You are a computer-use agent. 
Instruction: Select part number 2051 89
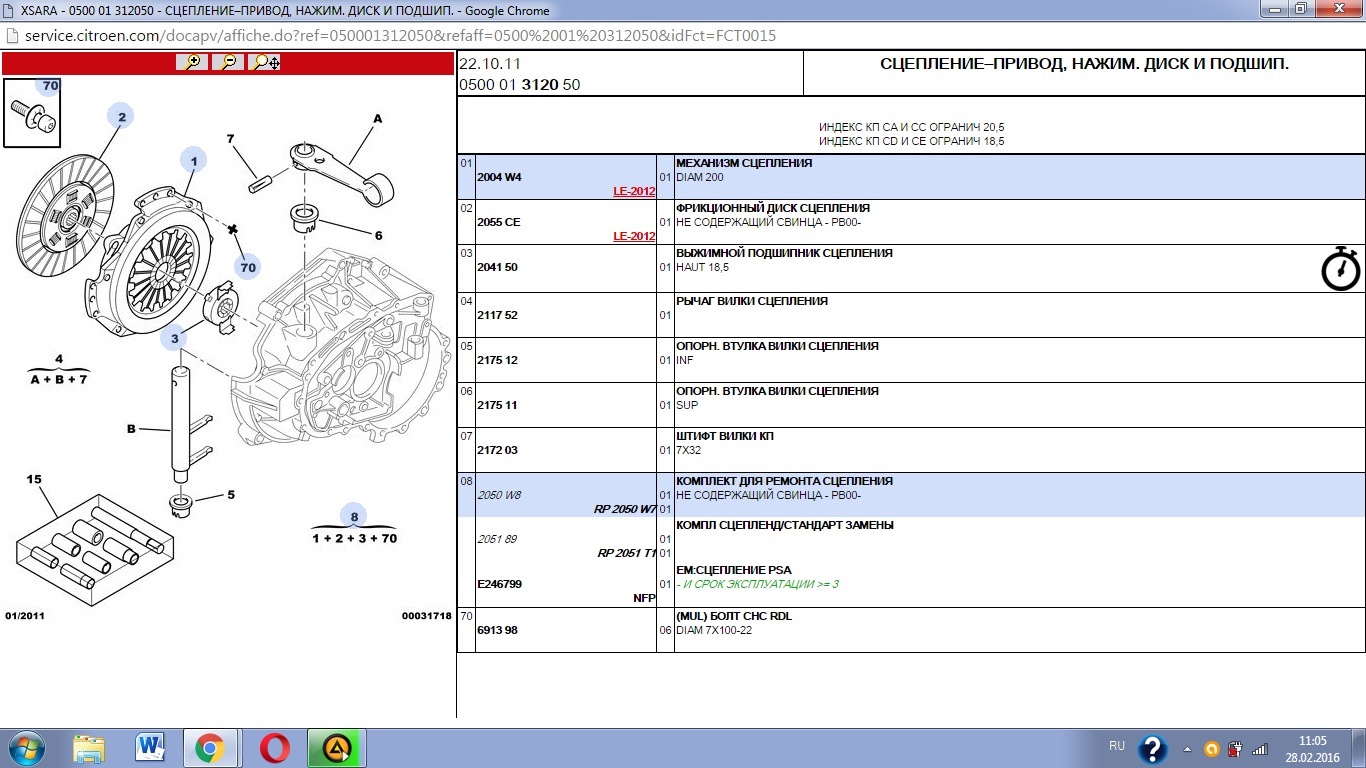point(497,539)
